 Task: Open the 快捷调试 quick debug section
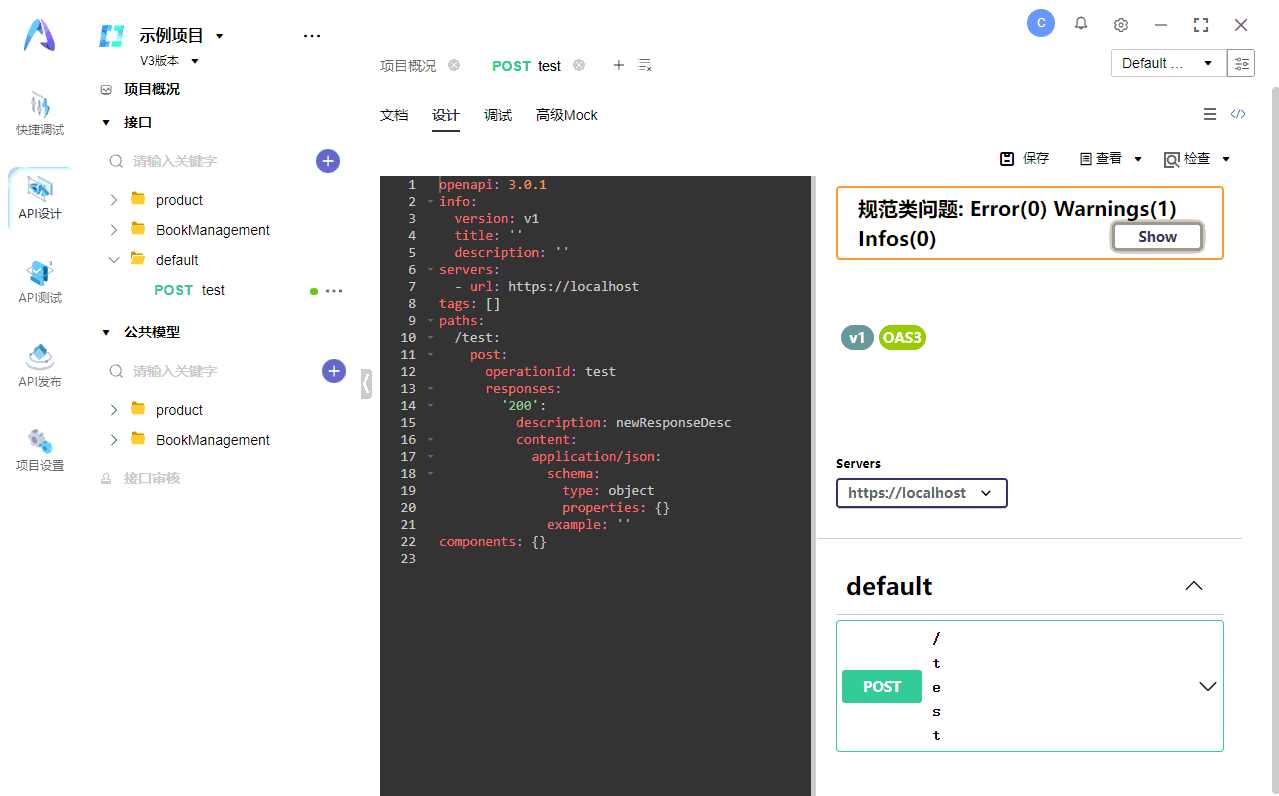click(40, 114)
